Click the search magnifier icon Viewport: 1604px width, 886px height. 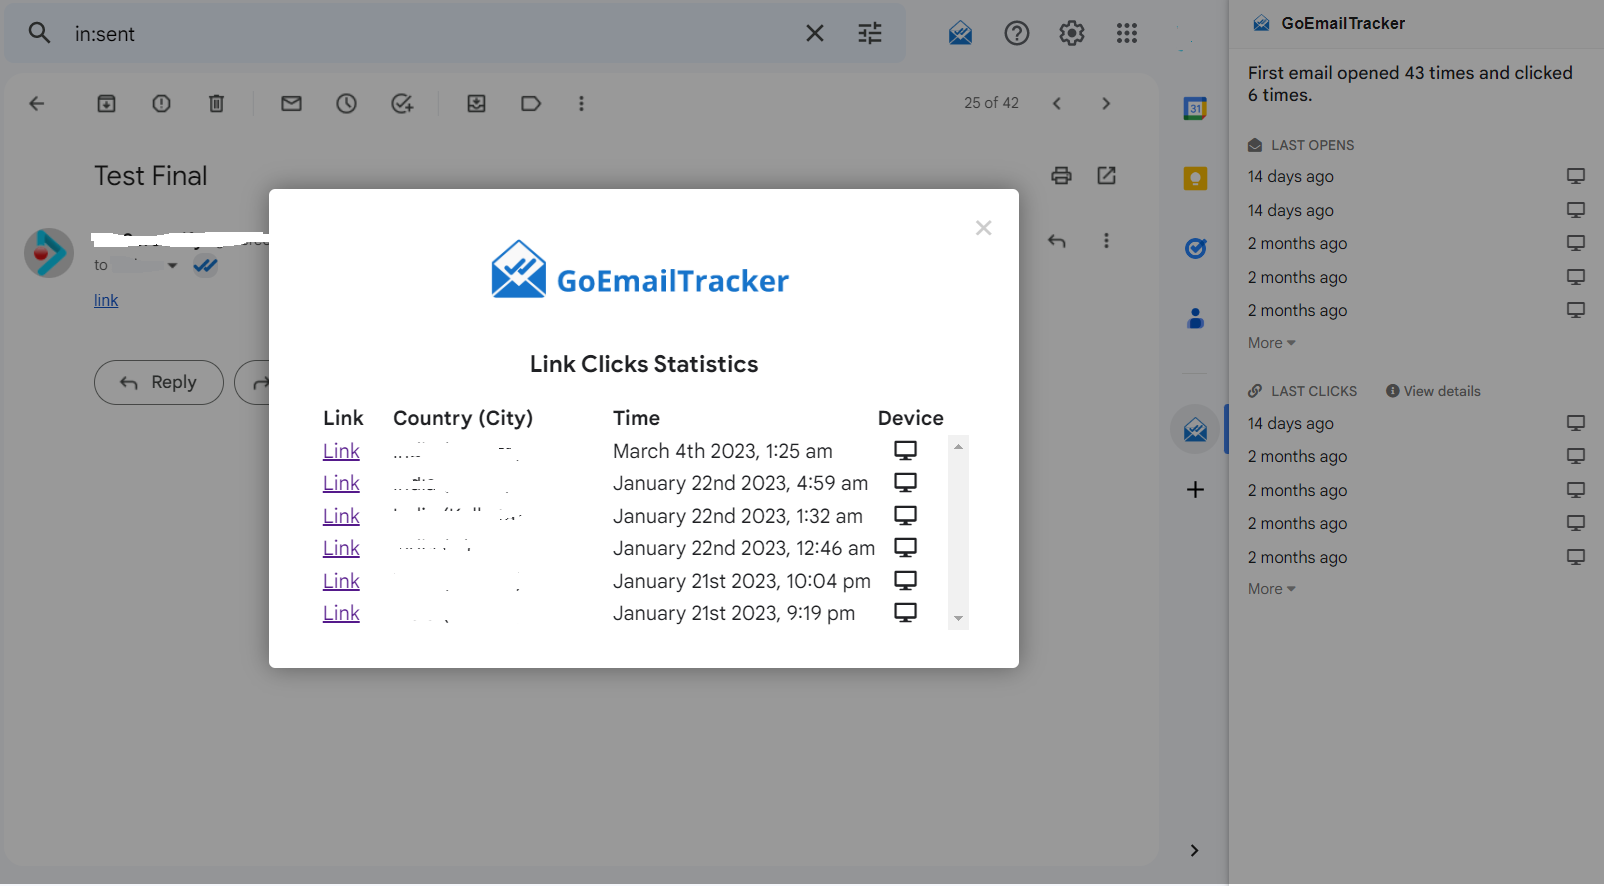39,33
